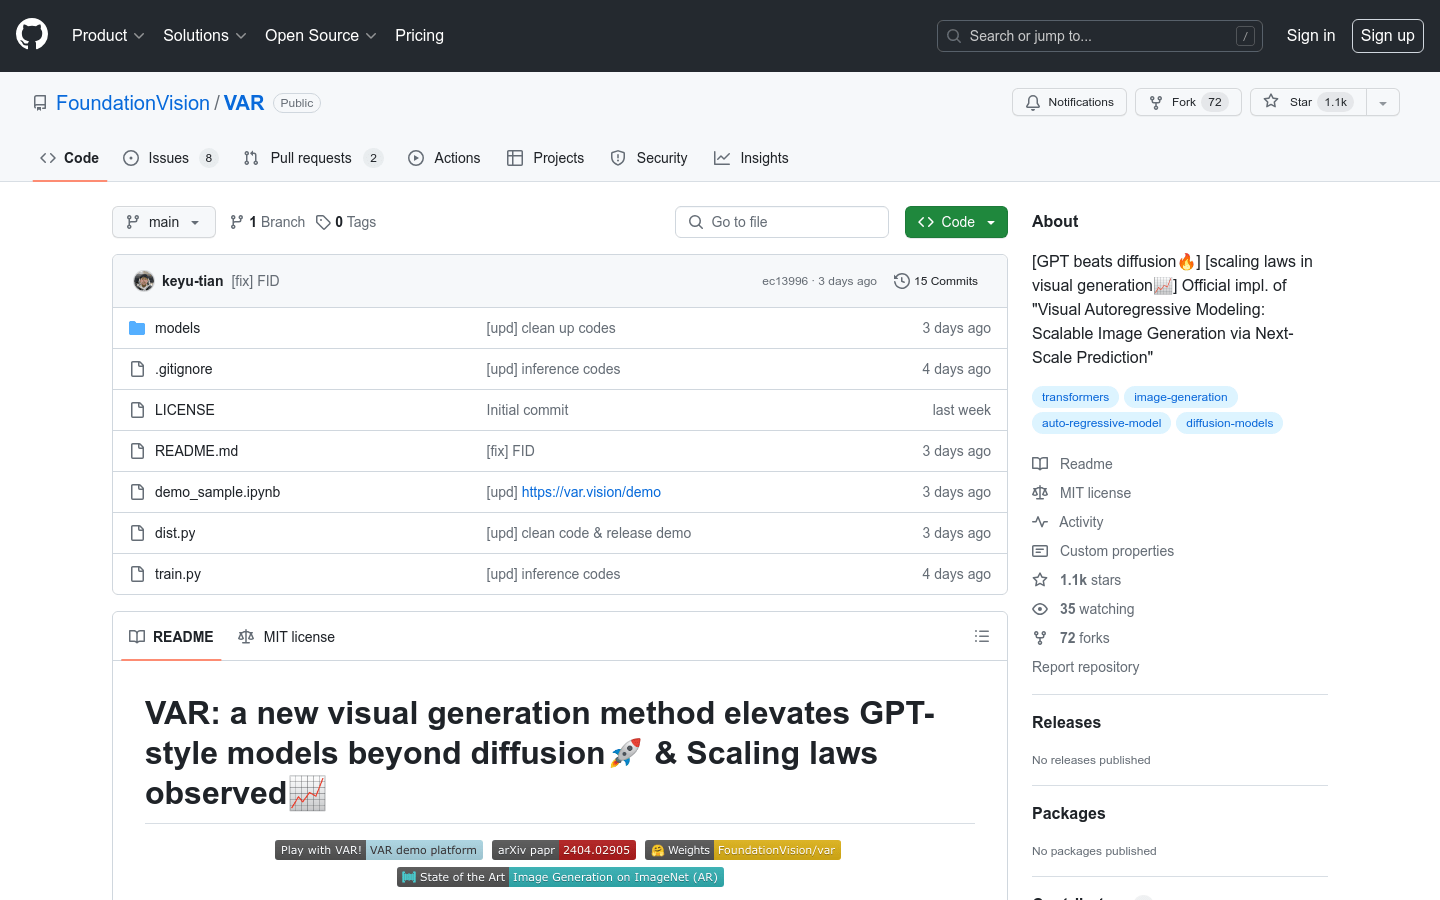This screenshot has width=1440, height=900.
Task: Click the models folder icon
Action: [137, 328]
